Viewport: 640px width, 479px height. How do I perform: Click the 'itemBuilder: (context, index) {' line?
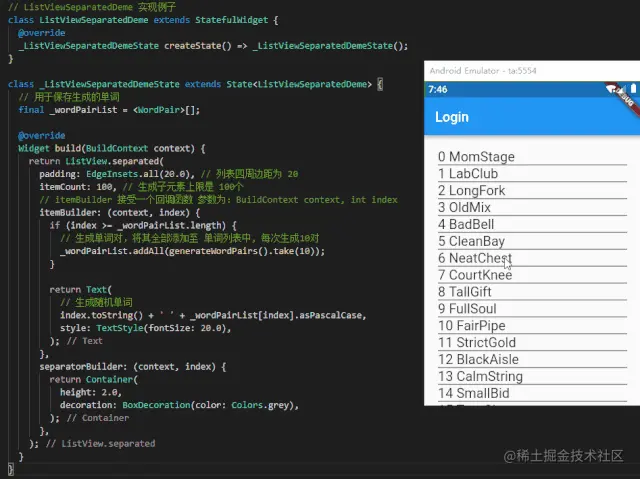pyautogui.click(x=120, y=213)
